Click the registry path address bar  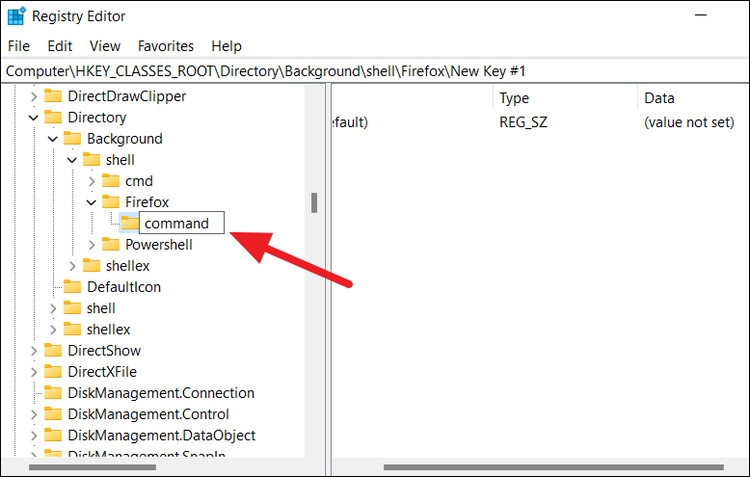[x=375, y=71]
